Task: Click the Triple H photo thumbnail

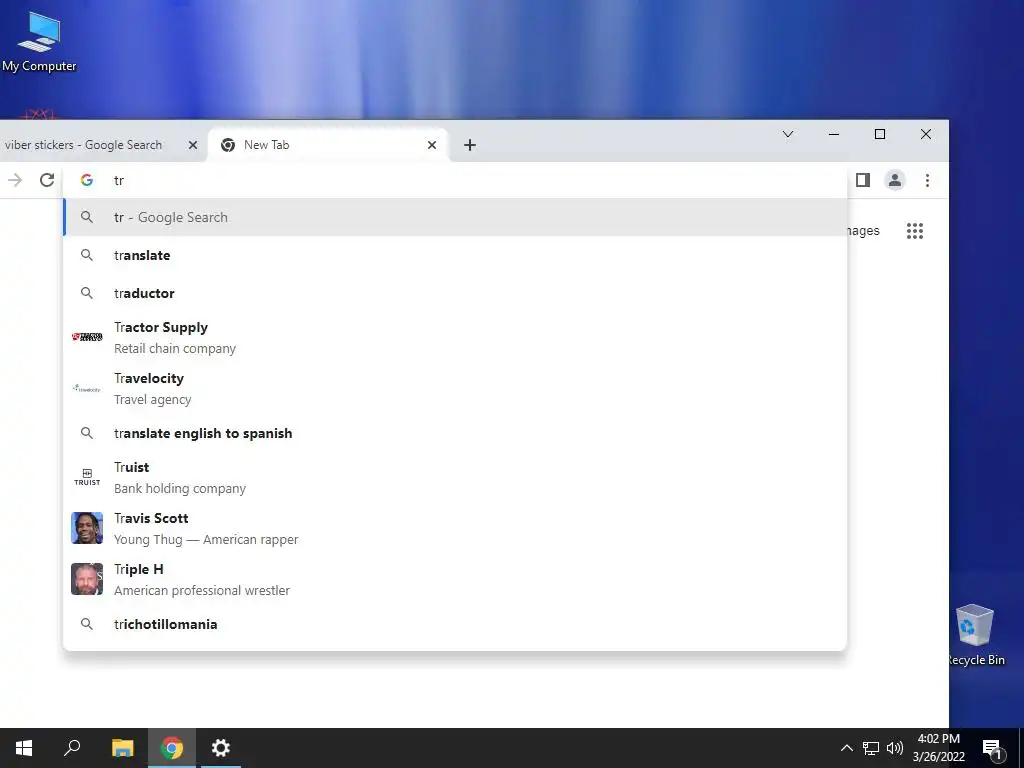Action: click(x=87, y=579)
